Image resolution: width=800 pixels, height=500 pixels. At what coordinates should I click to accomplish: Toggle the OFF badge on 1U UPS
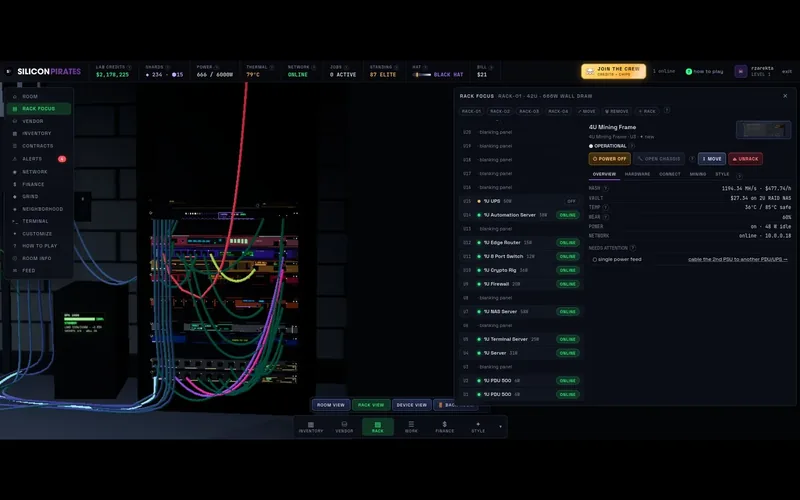coord(571,202)
